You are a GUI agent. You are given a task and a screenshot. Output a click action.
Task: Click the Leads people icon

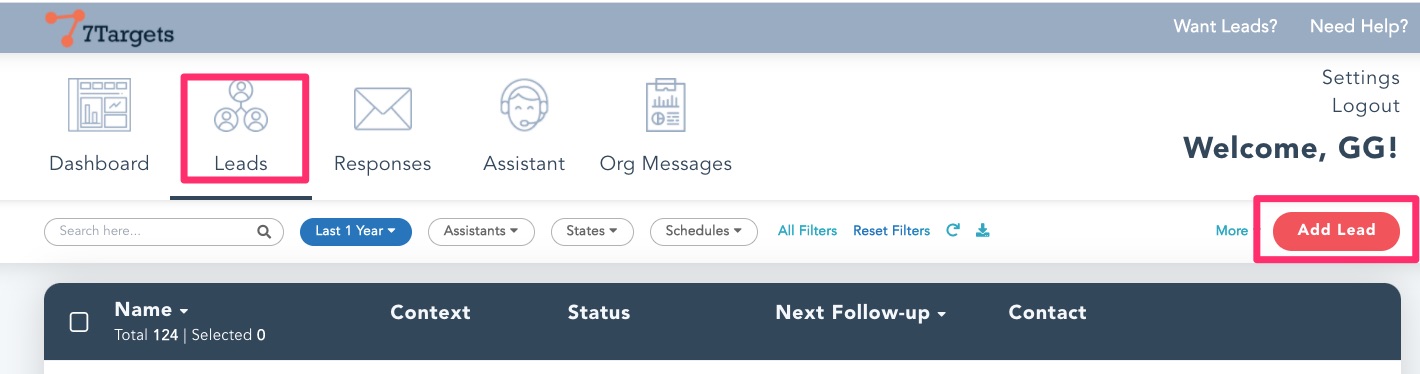click(241, 106)
